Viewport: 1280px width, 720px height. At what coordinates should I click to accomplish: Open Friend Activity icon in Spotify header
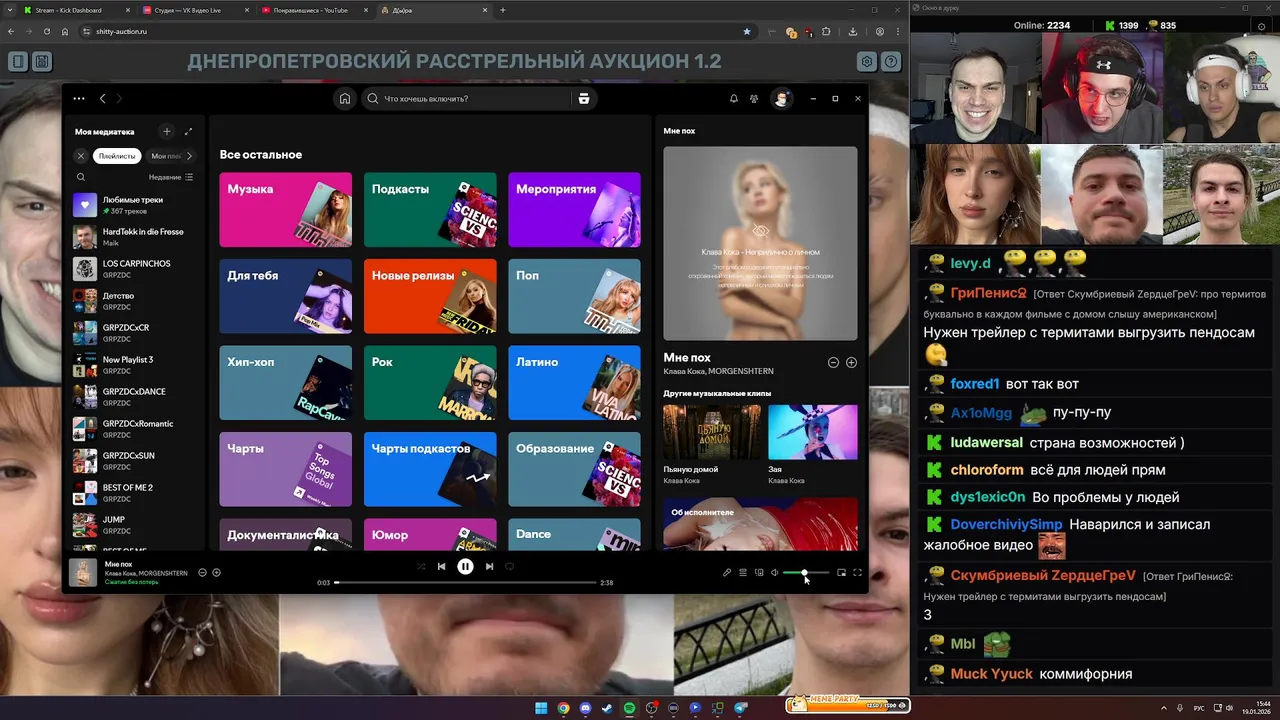754,99
